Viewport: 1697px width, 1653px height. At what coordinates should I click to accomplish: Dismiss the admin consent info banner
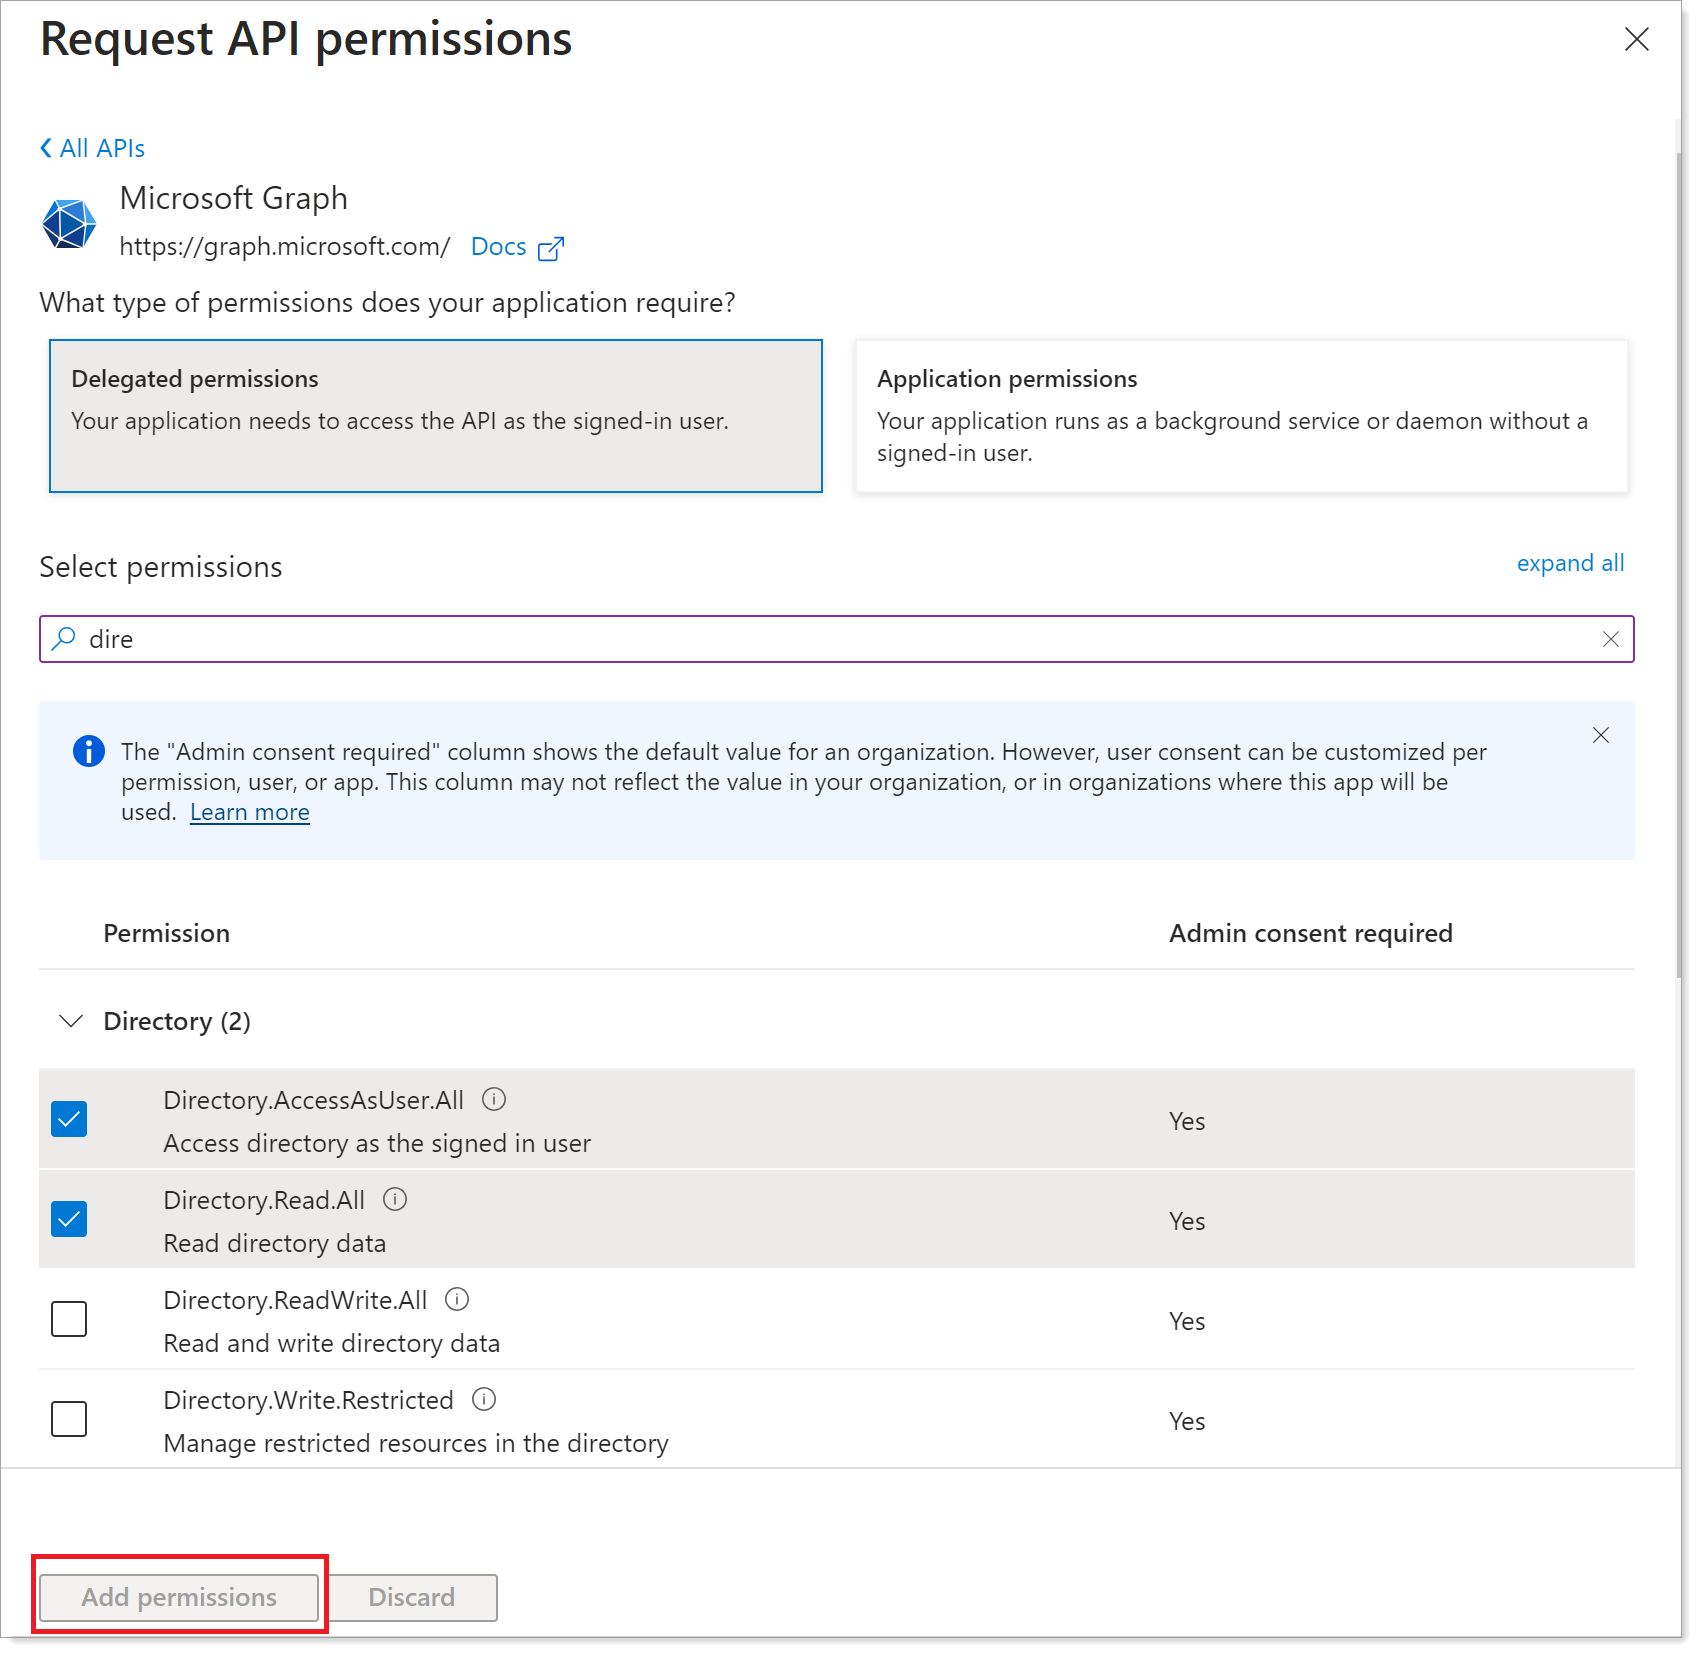coord(1600,735)
